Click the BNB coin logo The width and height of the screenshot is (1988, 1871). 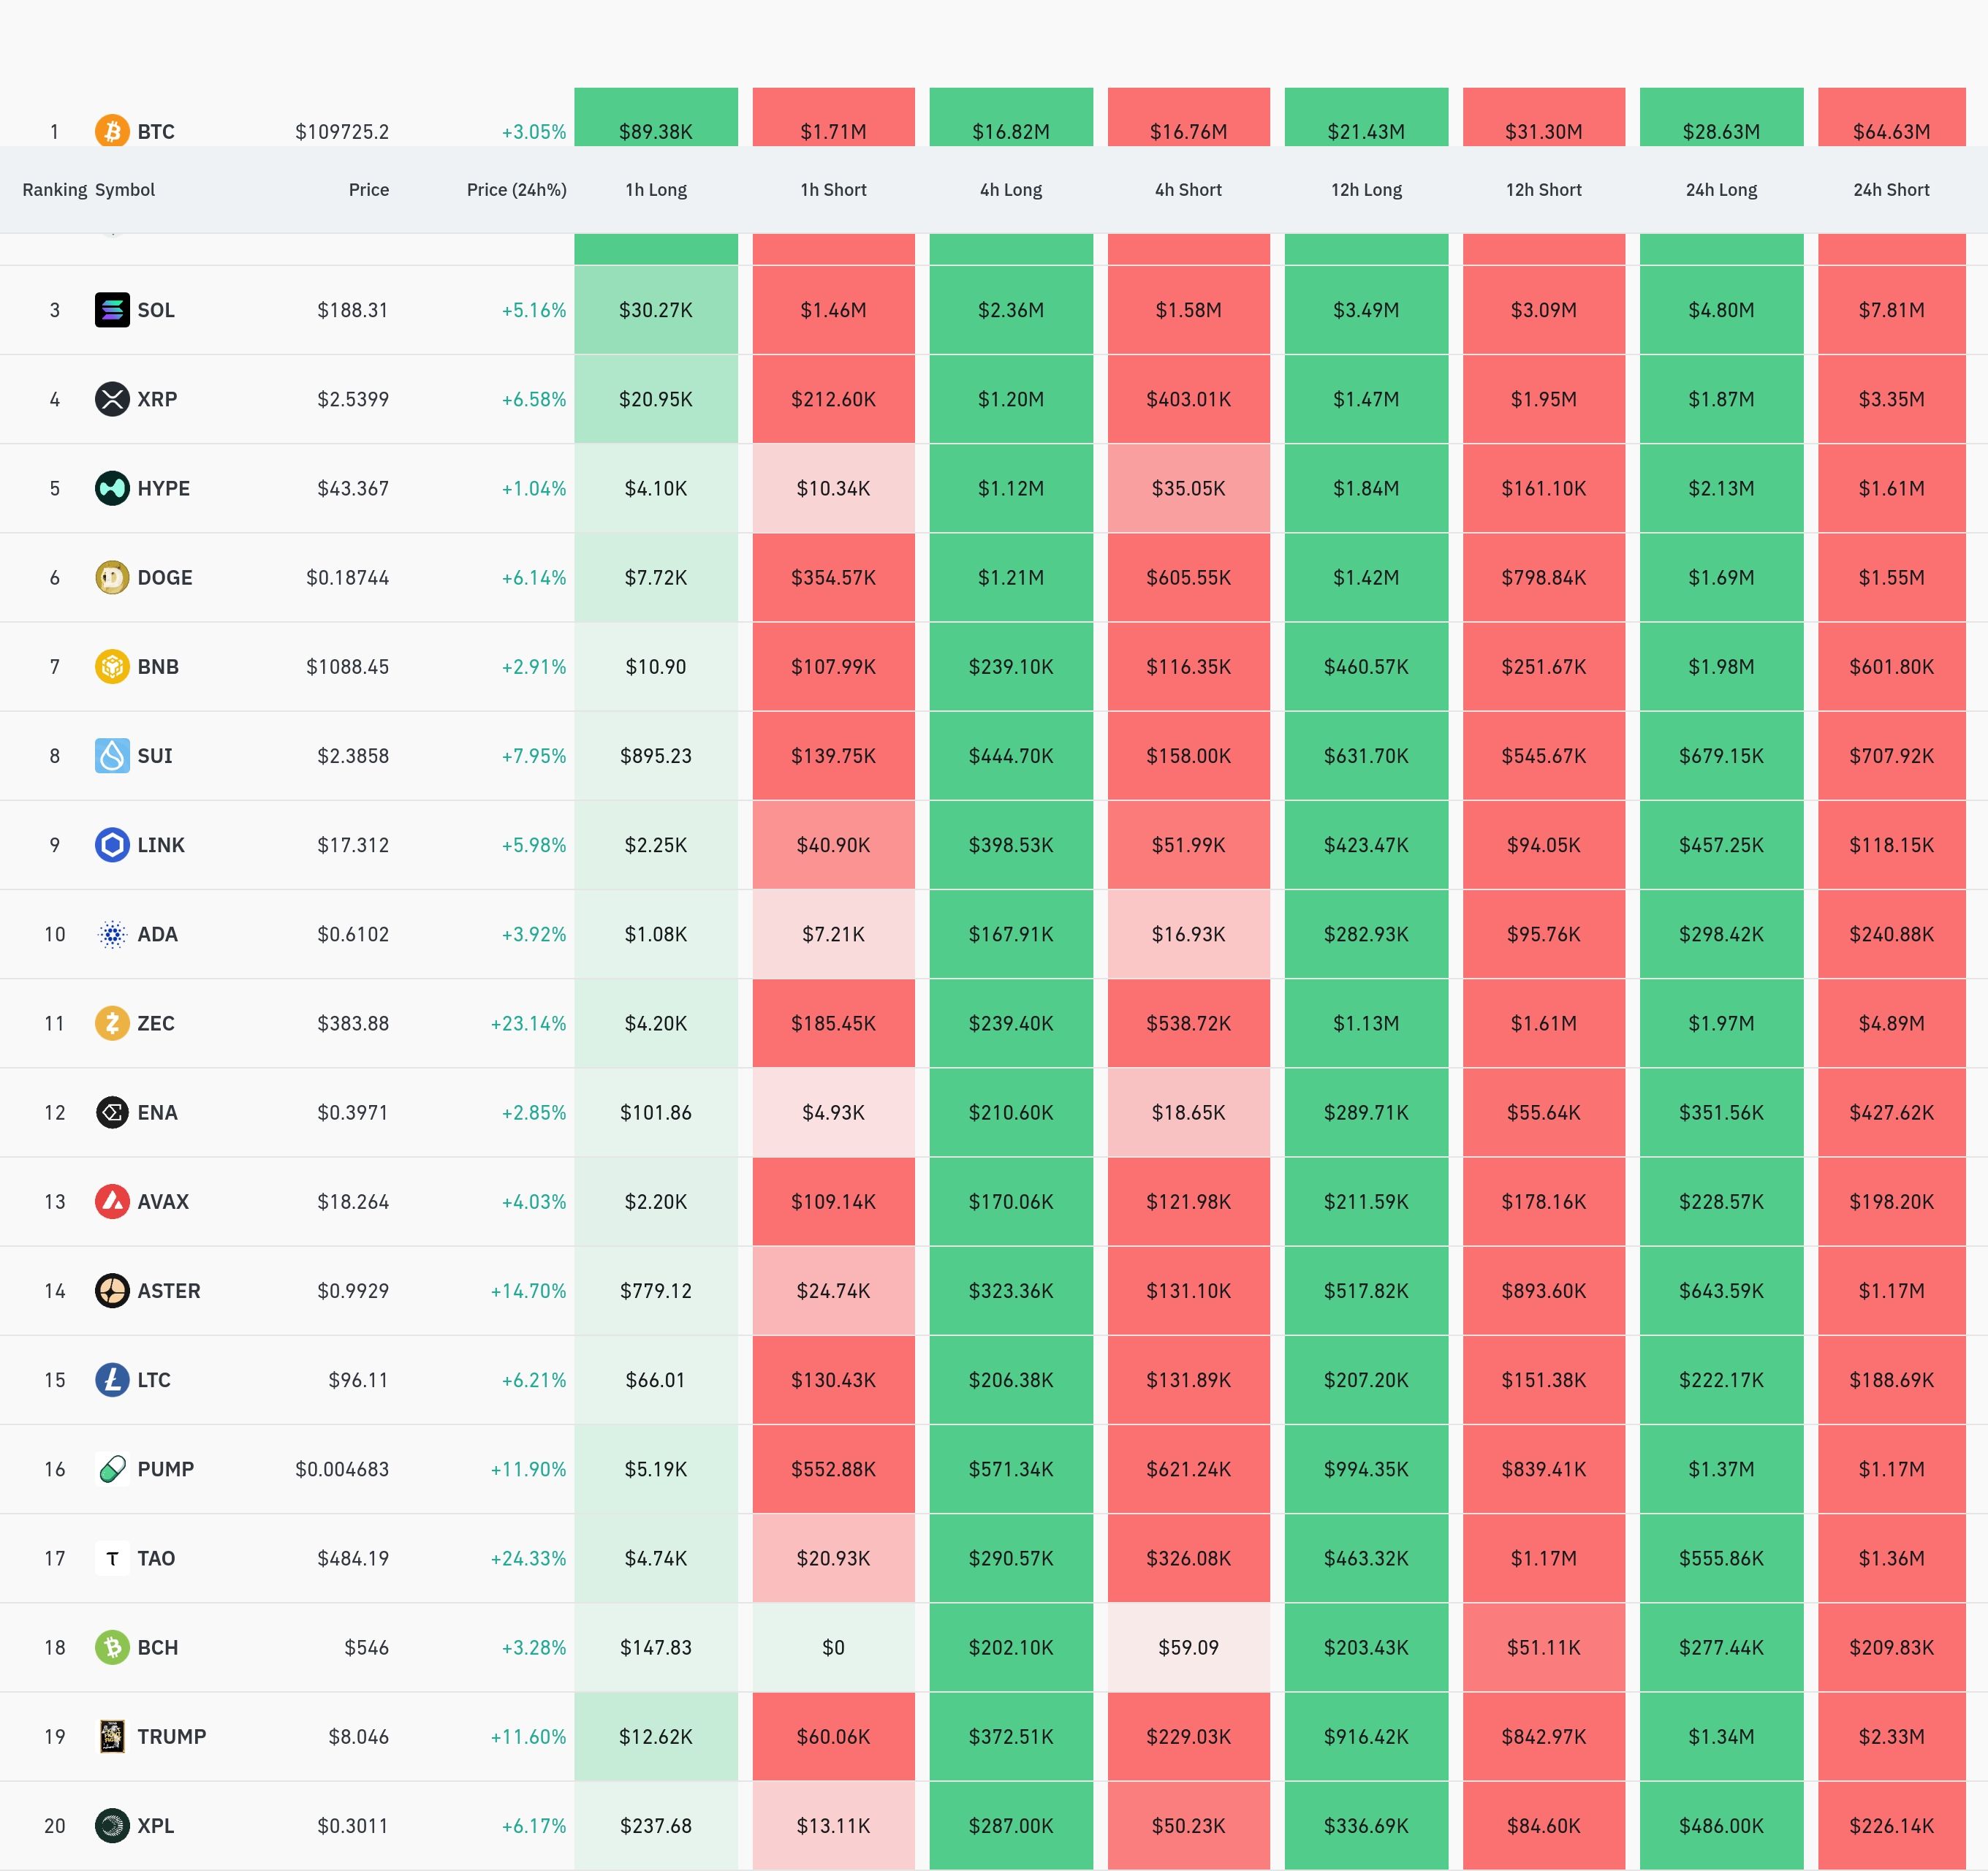click(x=112, y=667)
